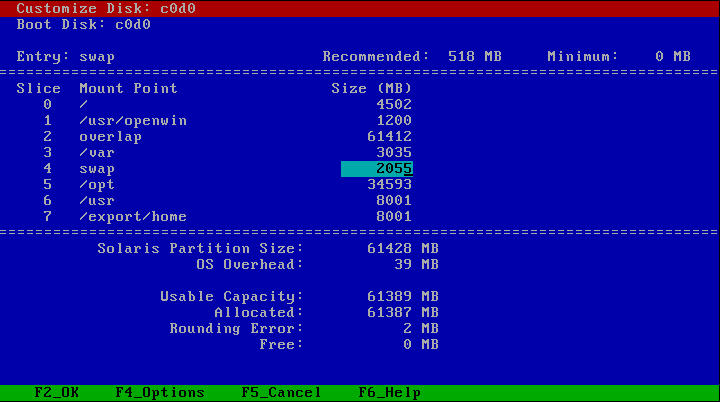Click the Recommended 518 MB value
The image size is (720, 402).
[474, 57]
